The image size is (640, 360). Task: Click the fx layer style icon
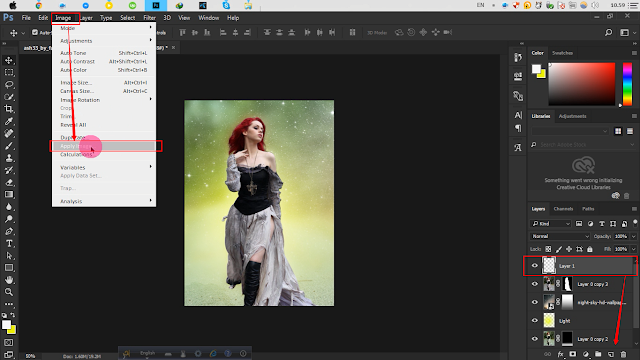point(560,354)
